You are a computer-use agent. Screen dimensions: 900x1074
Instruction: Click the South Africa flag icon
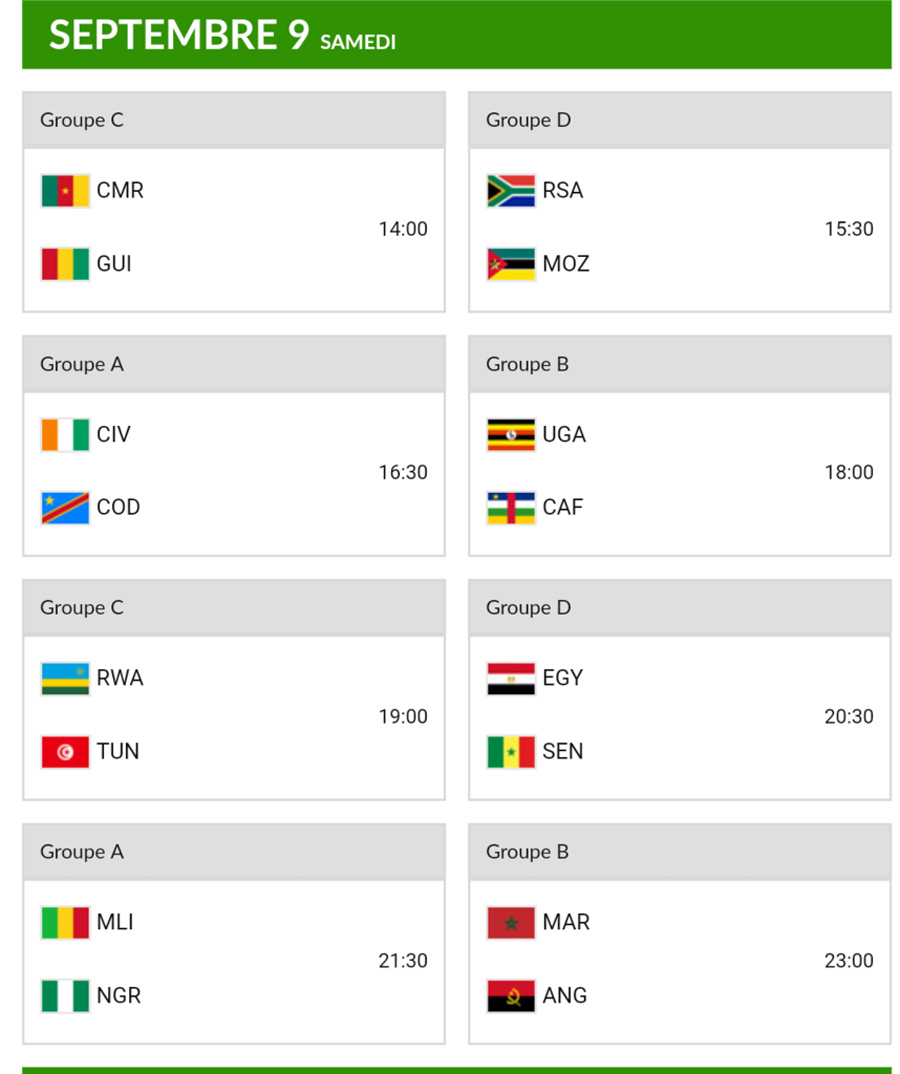pyautogui.click(x=511, y=190)
